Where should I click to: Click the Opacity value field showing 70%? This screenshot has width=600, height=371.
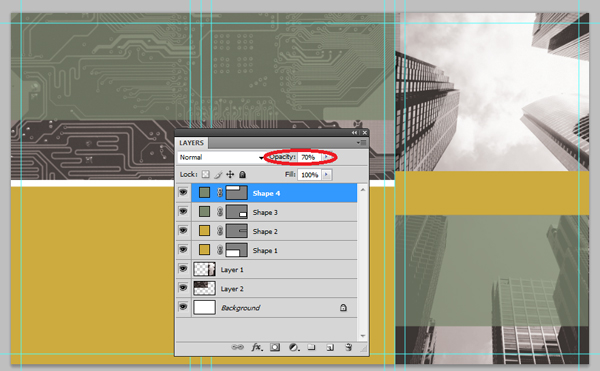click(x=309, y=157)
